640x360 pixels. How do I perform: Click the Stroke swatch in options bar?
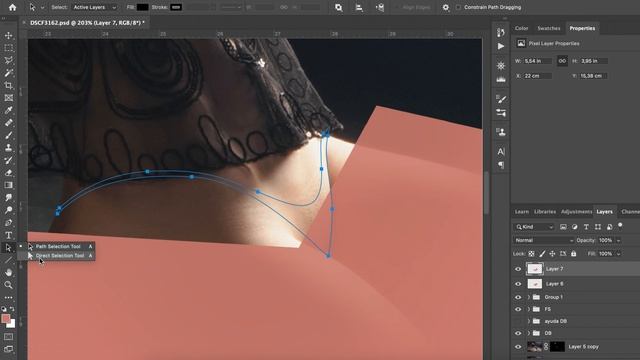pyautogui.click(x=176, y=7)
